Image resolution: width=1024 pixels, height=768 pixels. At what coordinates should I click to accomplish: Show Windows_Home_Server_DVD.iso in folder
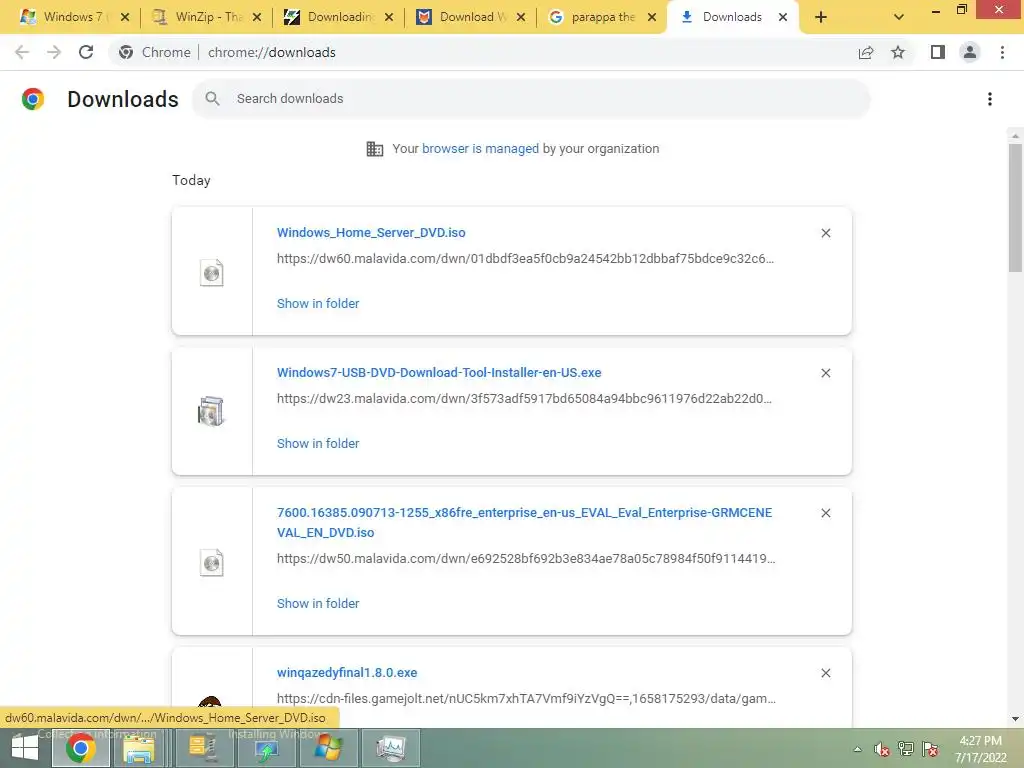tap(318, 304)
